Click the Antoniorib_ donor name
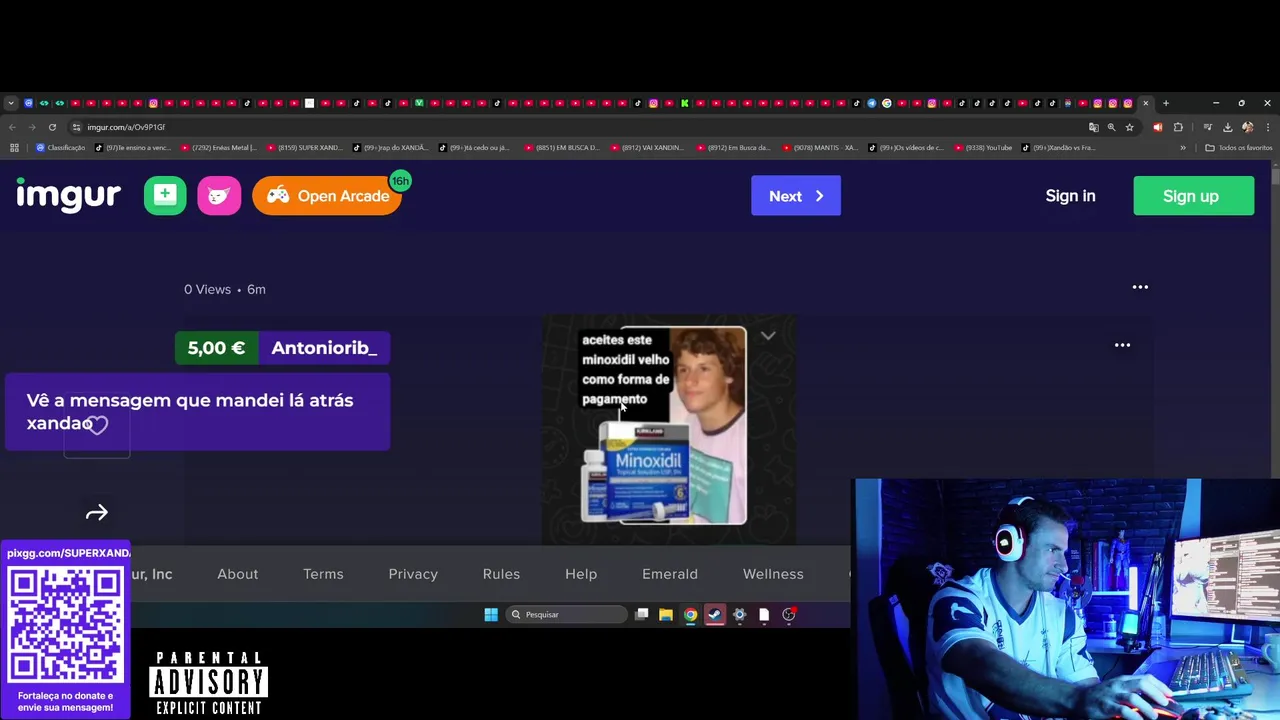The width and height of the screenshot is (1280, 720). tap(324, 348)
